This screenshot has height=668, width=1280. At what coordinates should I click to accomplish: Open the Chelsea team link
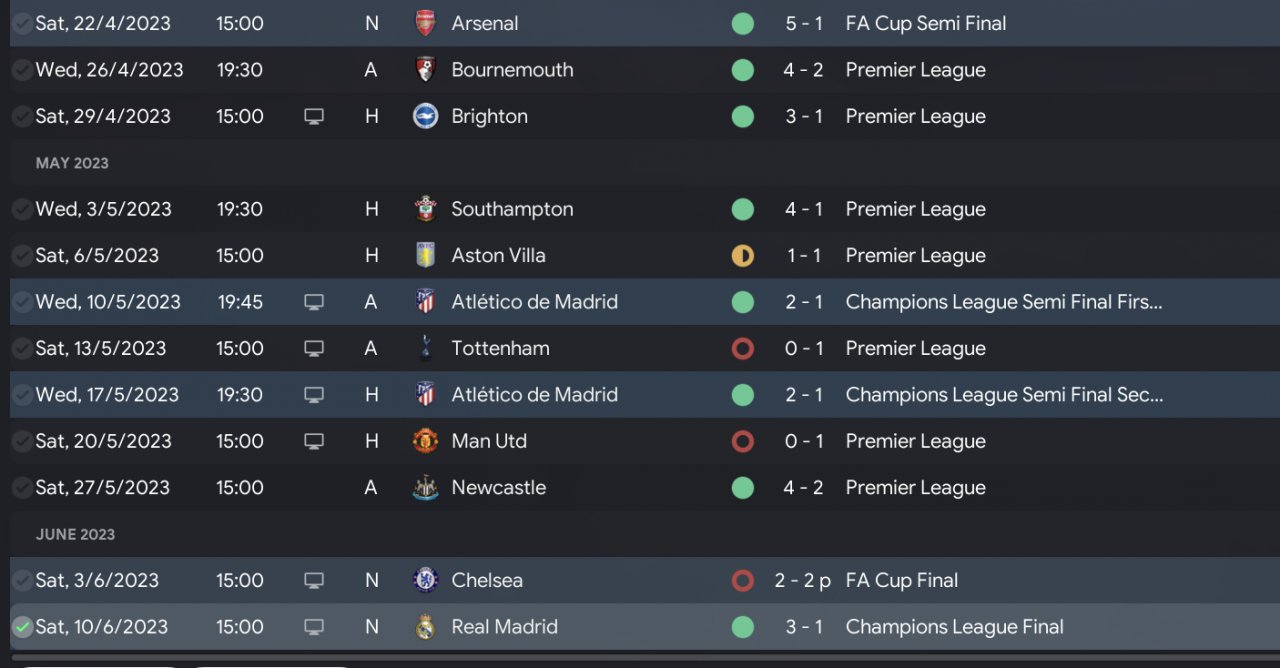[x=487, y=580]
